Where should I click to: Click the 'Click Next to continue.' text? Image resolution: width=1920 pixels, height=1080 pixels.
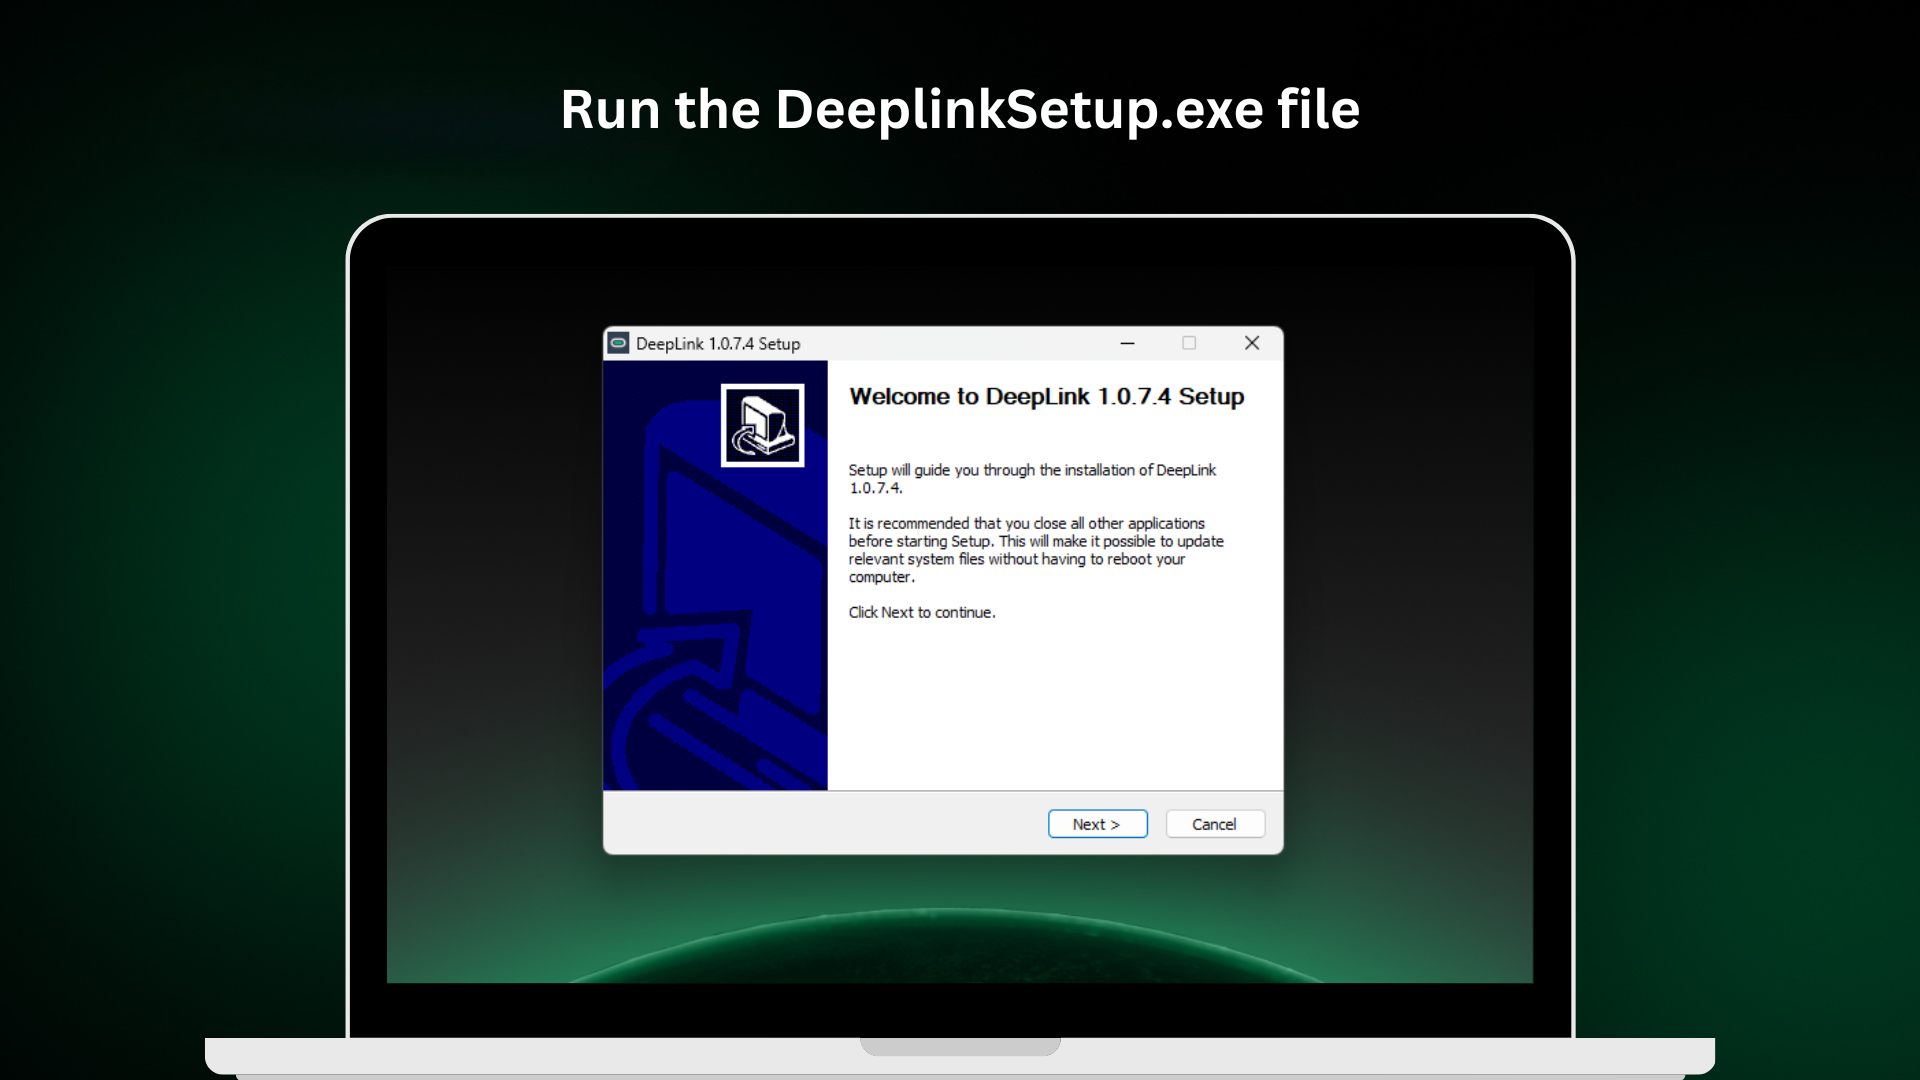922,612
